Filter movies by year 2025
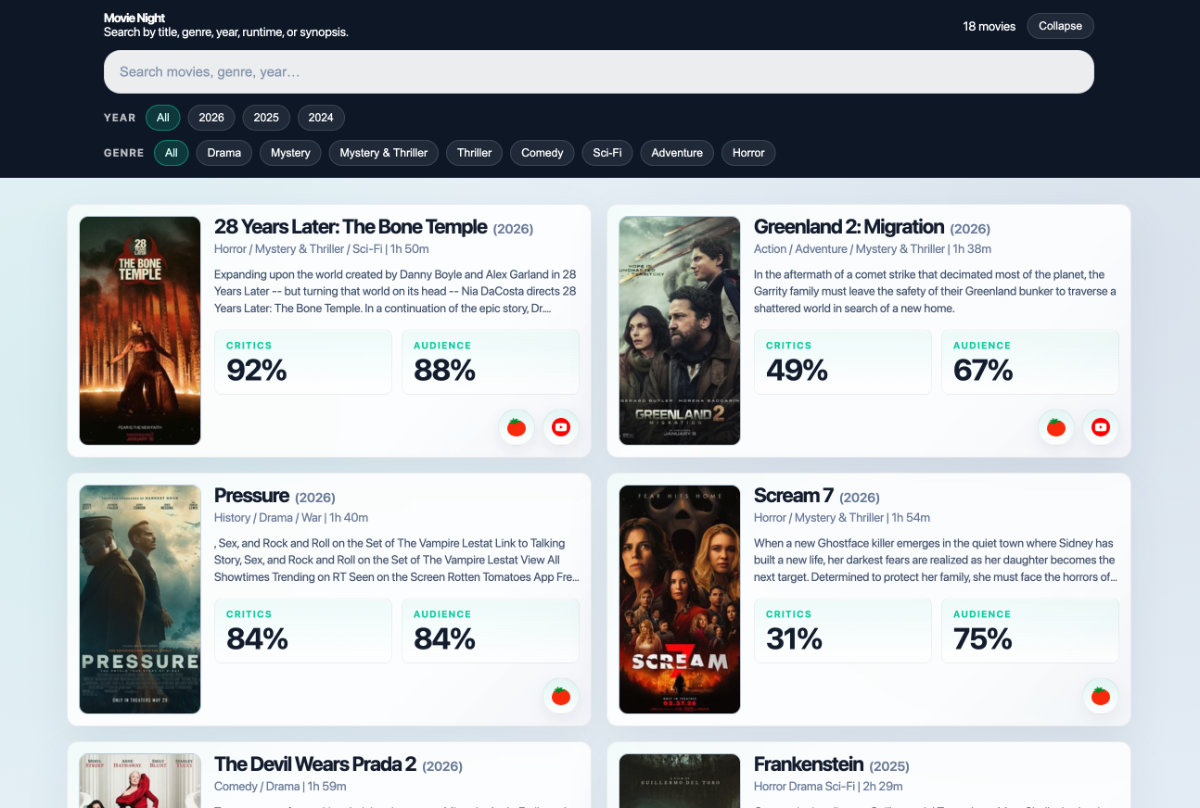1200x808 pixels. pos(266,118)
